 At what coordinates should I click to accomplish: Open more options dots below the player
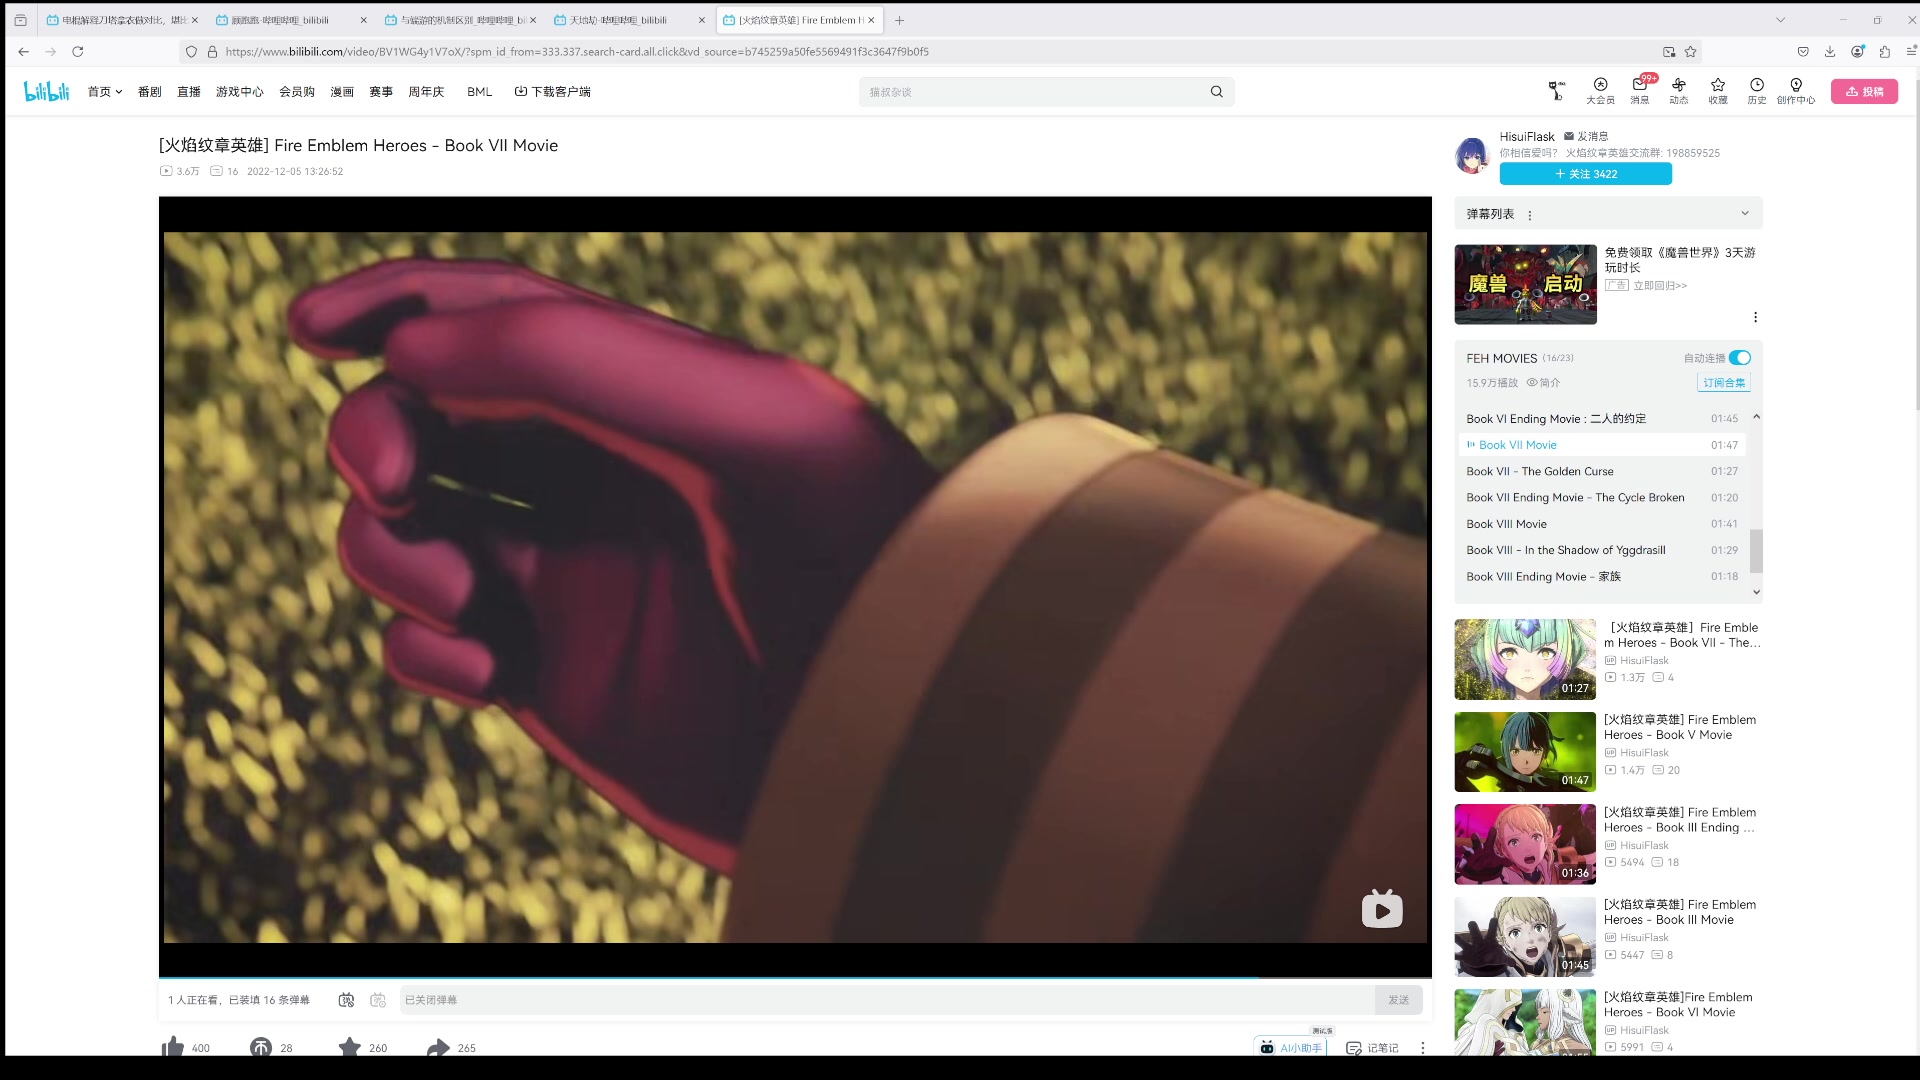click(1423, 1047)
